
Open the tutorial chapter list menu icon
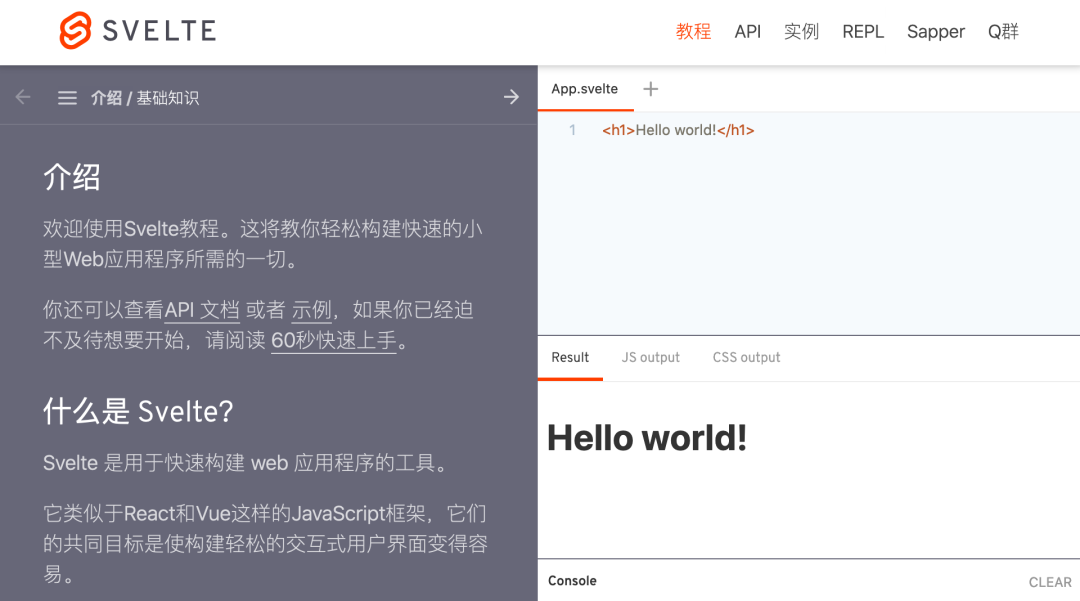67,98
